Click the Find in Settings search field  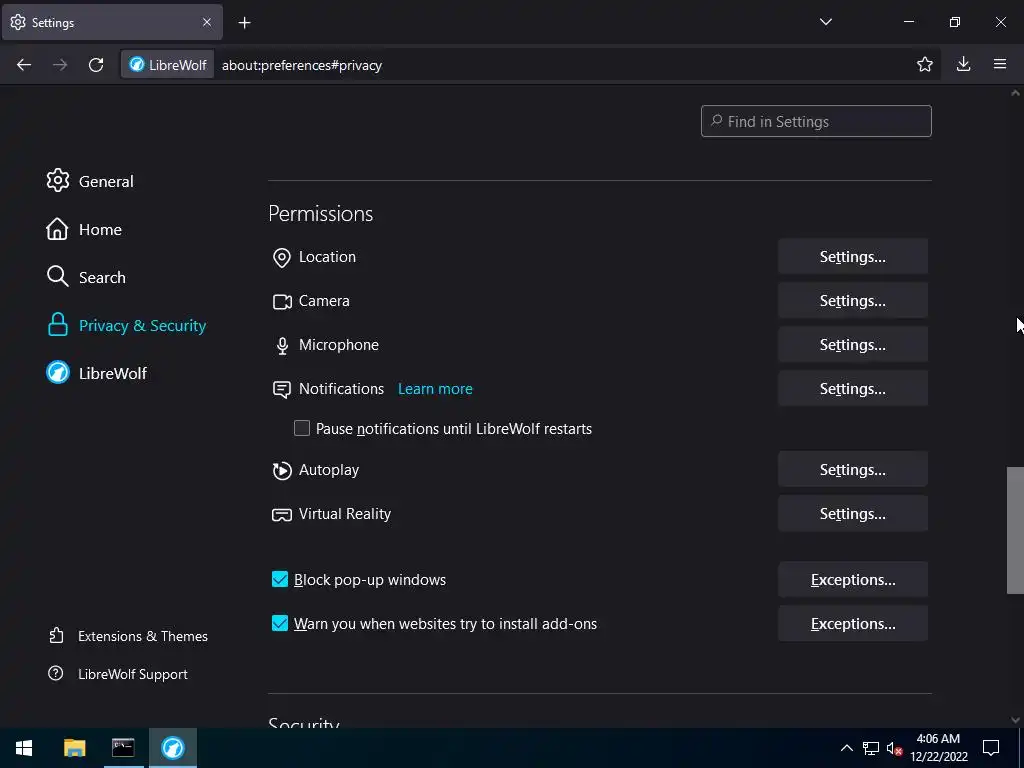[816, 121]
